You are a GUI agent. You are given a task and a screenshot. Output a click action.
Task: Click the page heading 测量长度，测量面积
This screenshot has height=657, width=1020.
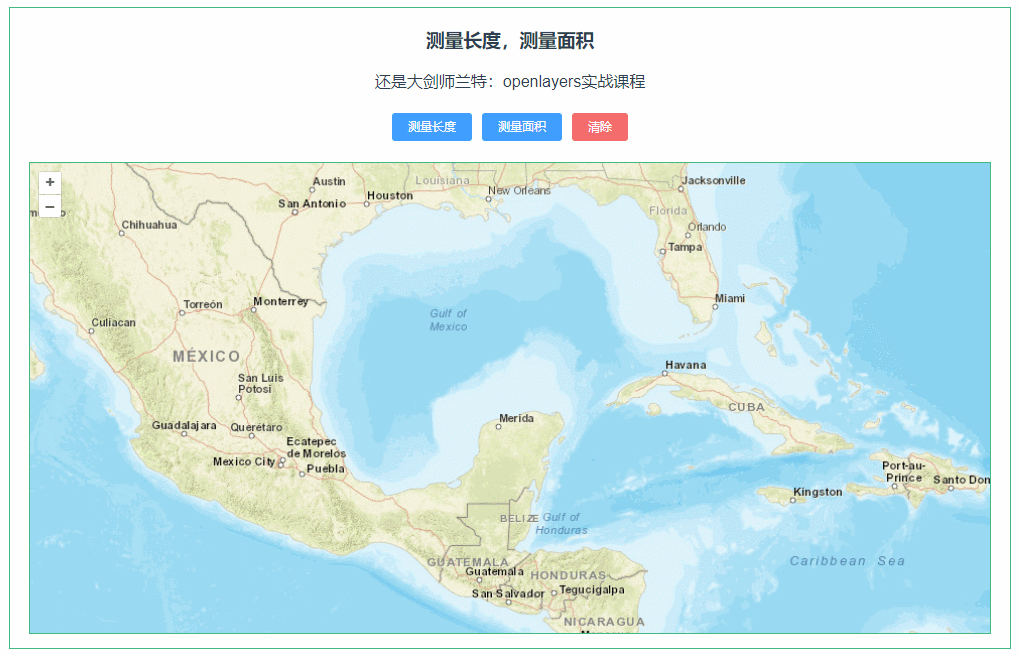tap(510, 41)
